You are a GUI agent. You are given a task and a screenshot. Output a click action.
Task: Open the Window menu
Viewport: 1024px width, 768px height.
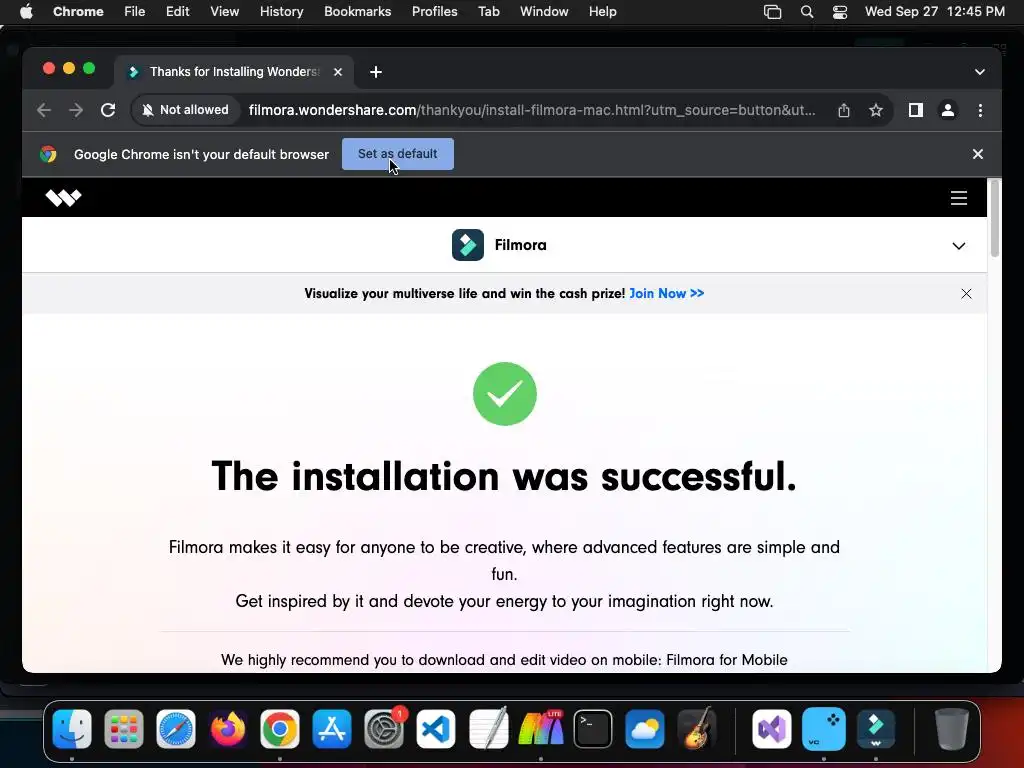click(544, 12)
